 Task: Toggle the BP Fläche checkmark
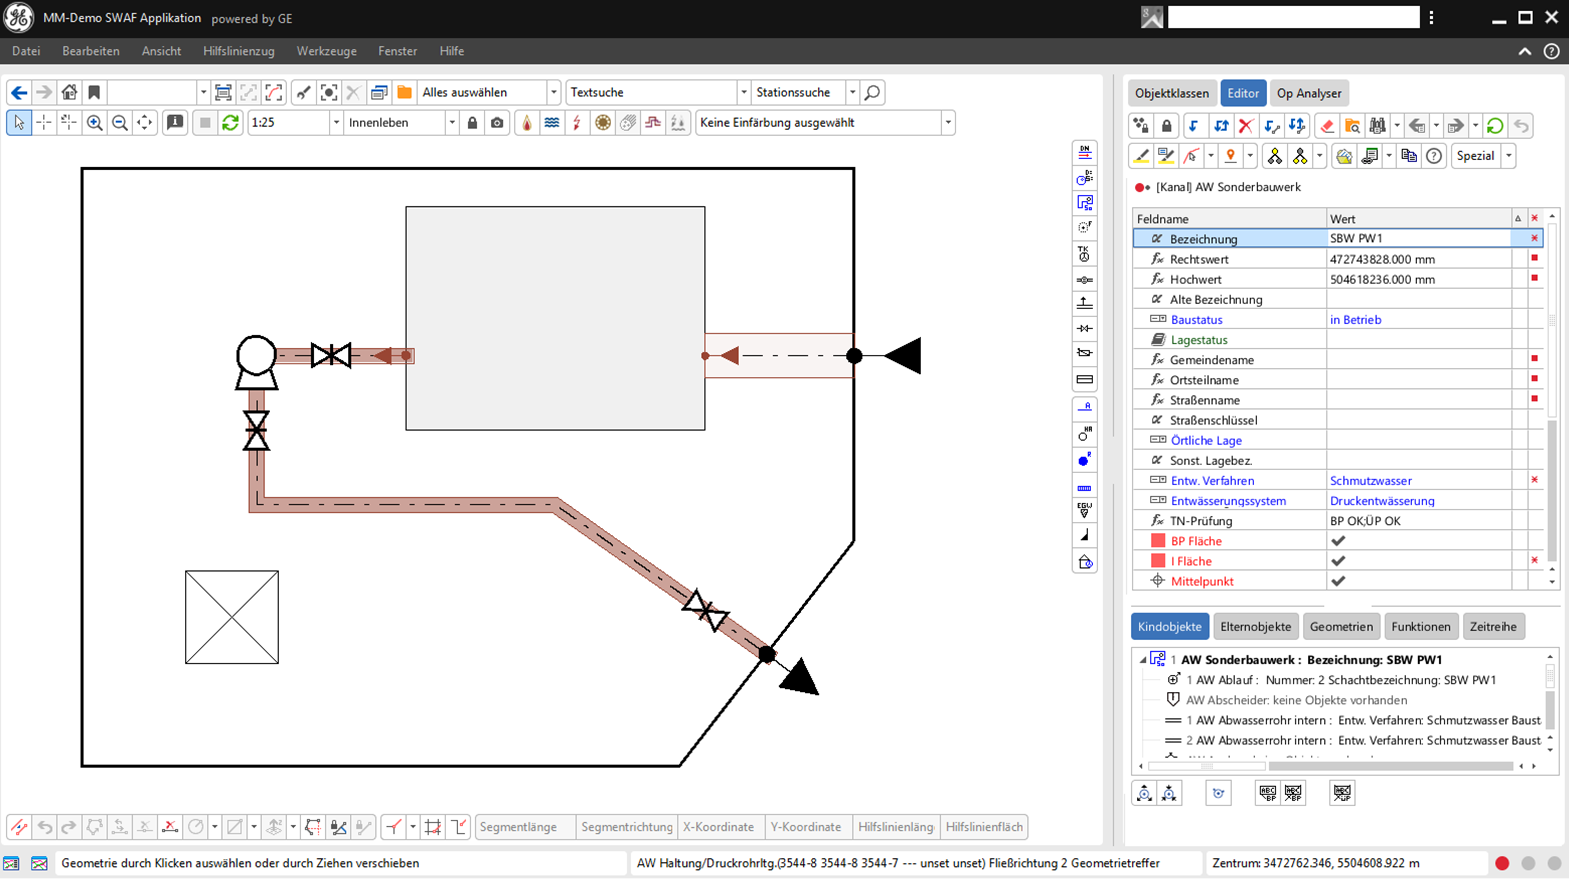pyautogui.click(x=1338, y=541)
